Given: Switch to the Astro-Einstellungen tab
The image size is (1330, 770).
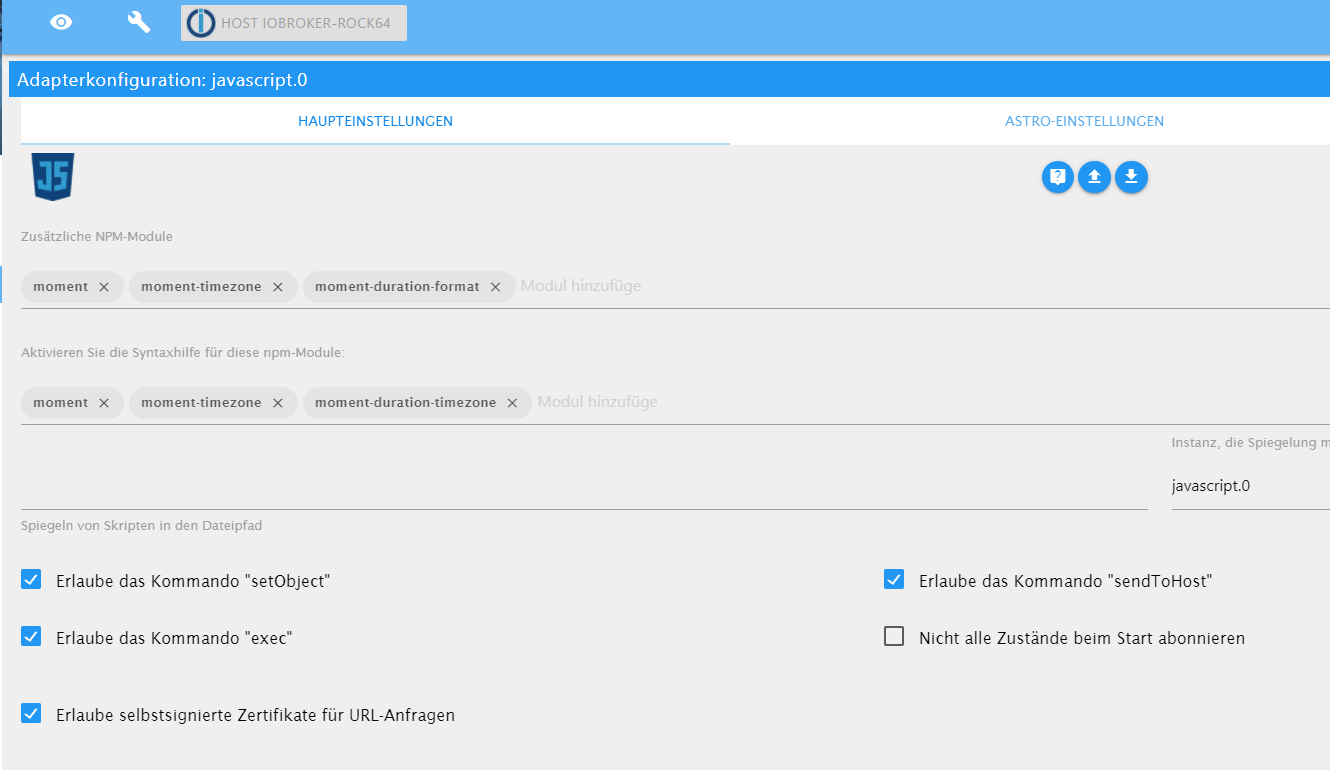Looking at the screenshot, I should click(1084, 121).
